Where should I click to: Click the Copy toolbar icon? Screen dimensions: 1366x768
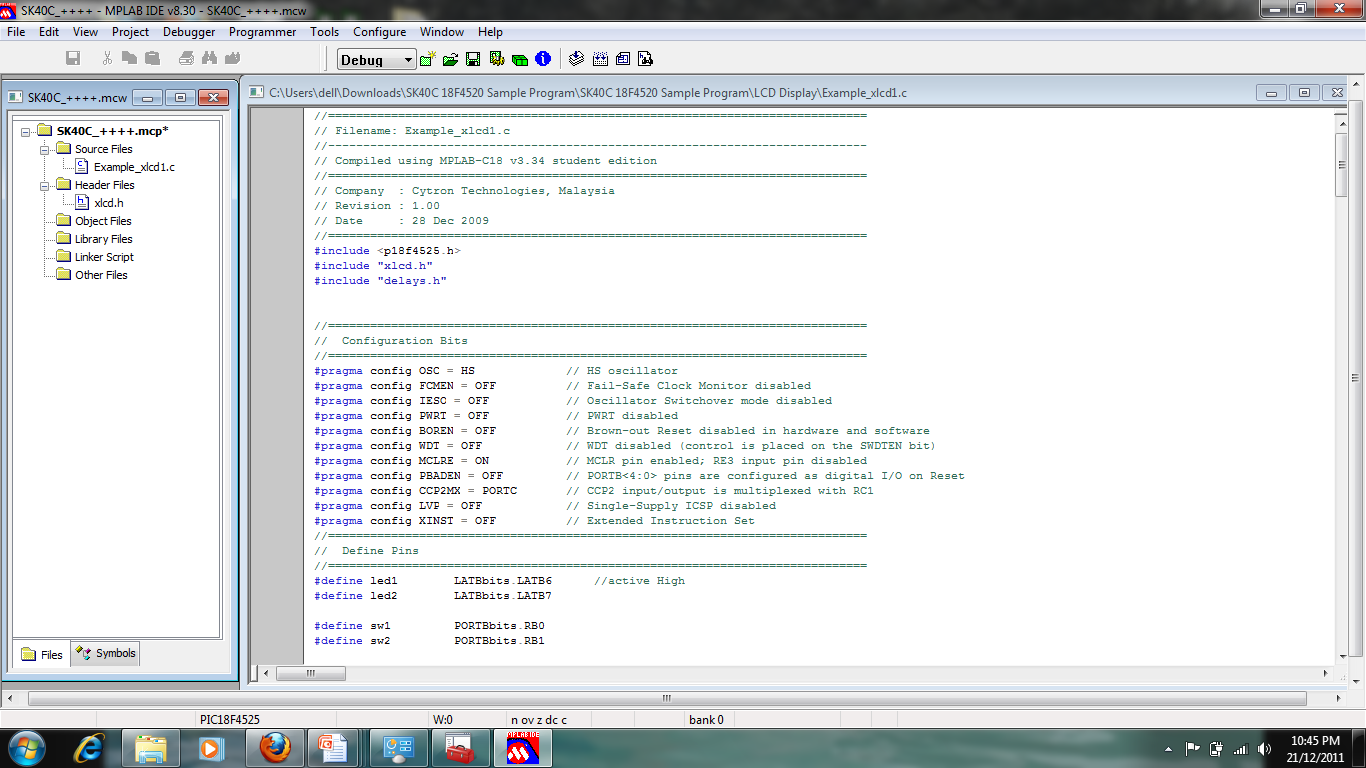[129, 59]
